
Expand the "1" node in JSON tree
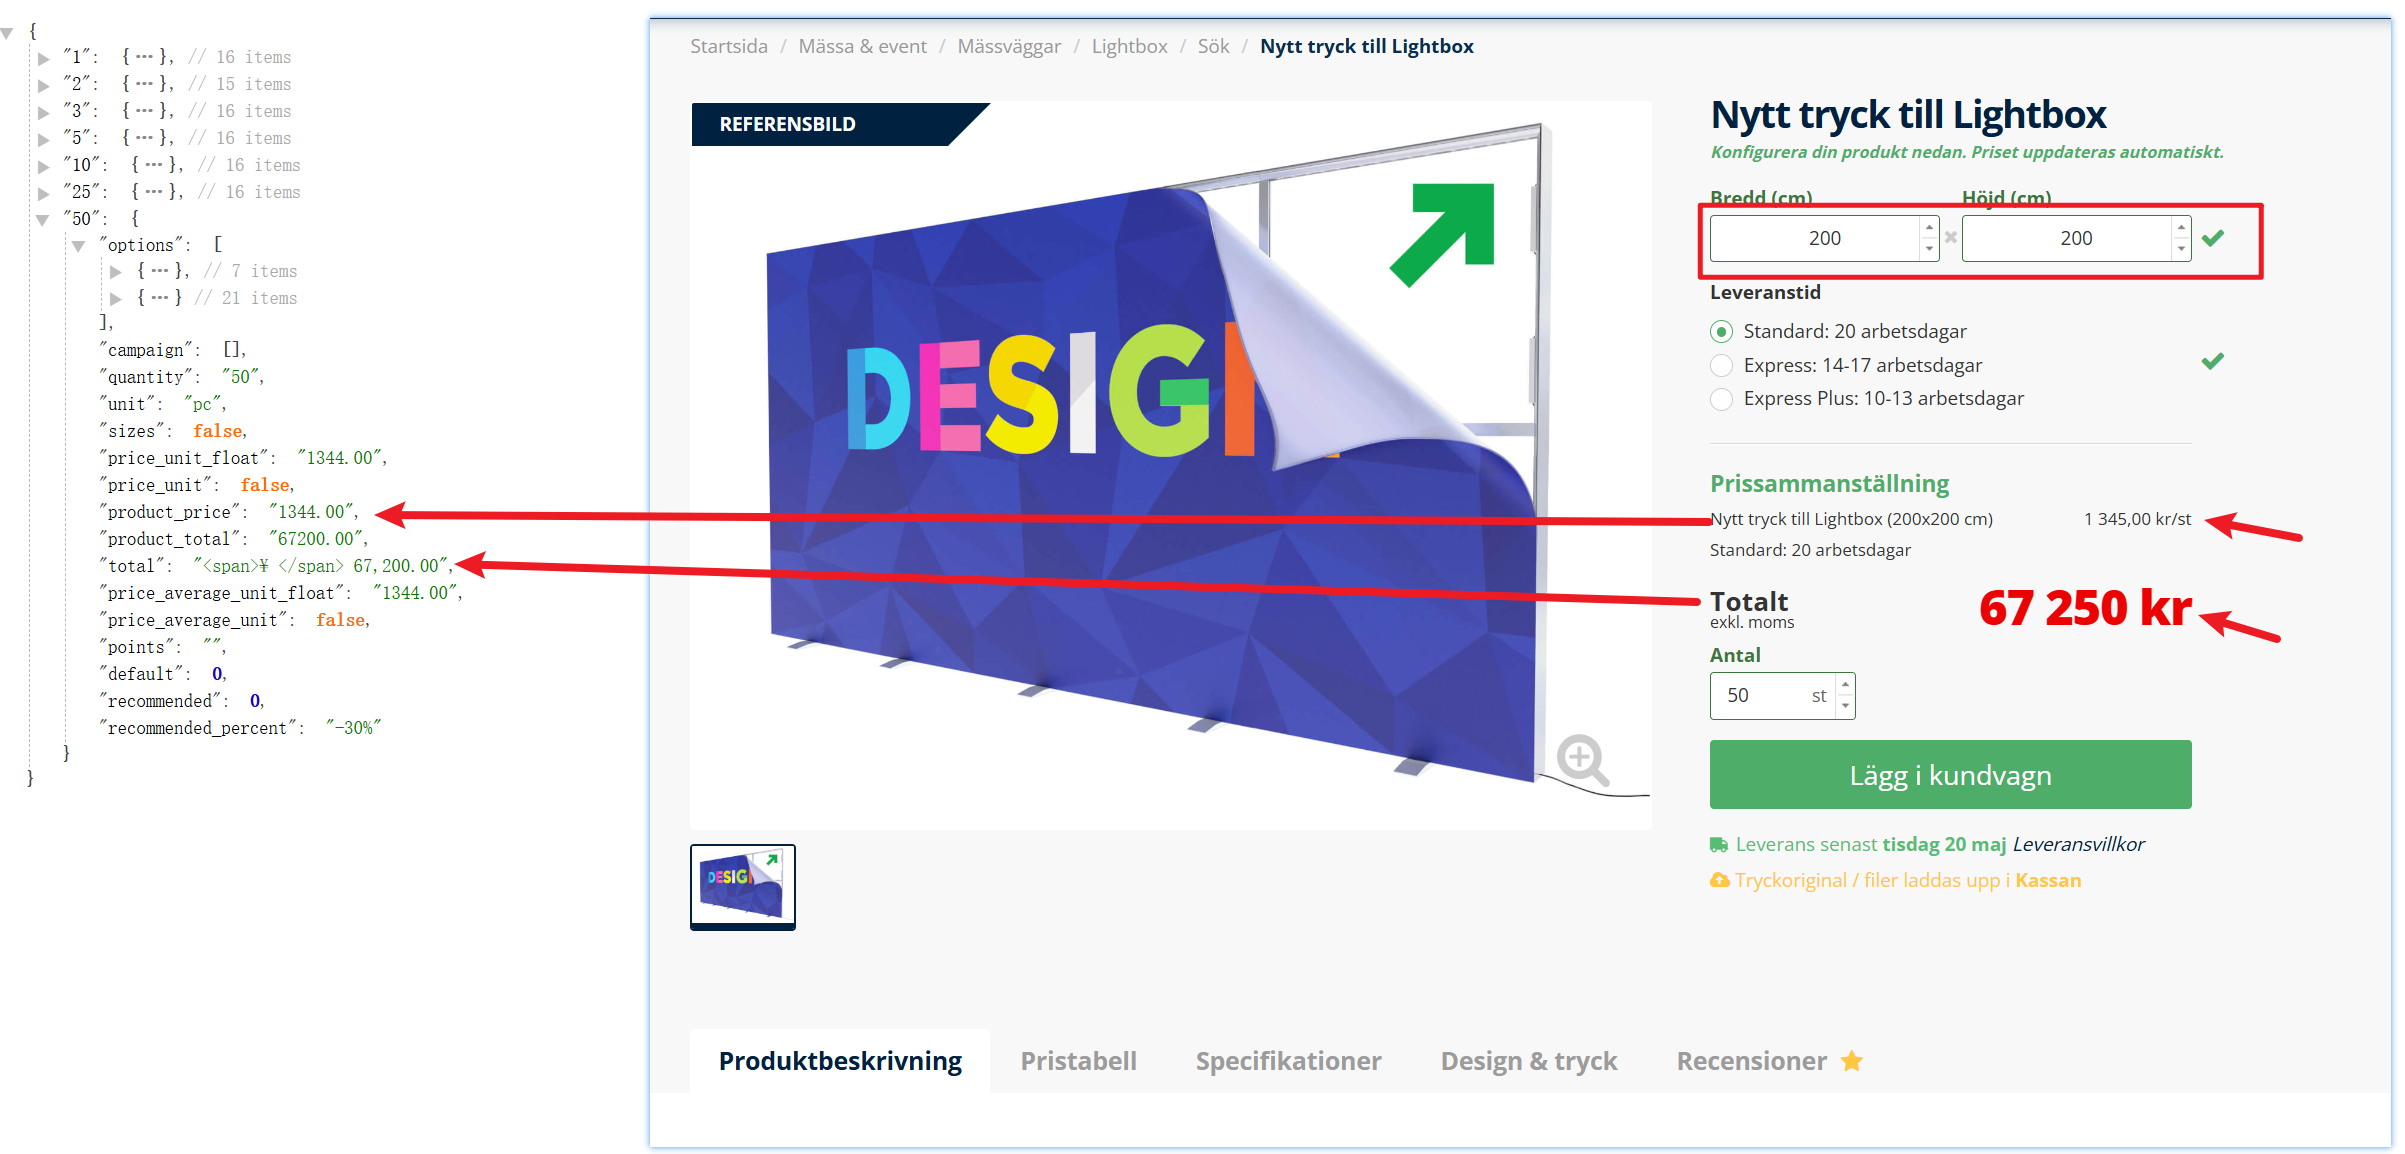tap(44, 58)
